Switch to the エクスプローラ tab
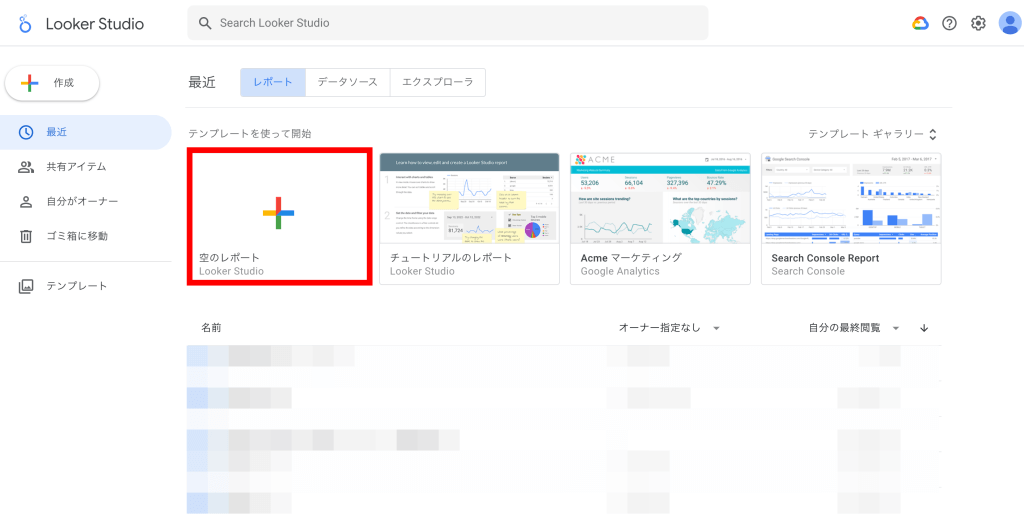 point(438,82)
